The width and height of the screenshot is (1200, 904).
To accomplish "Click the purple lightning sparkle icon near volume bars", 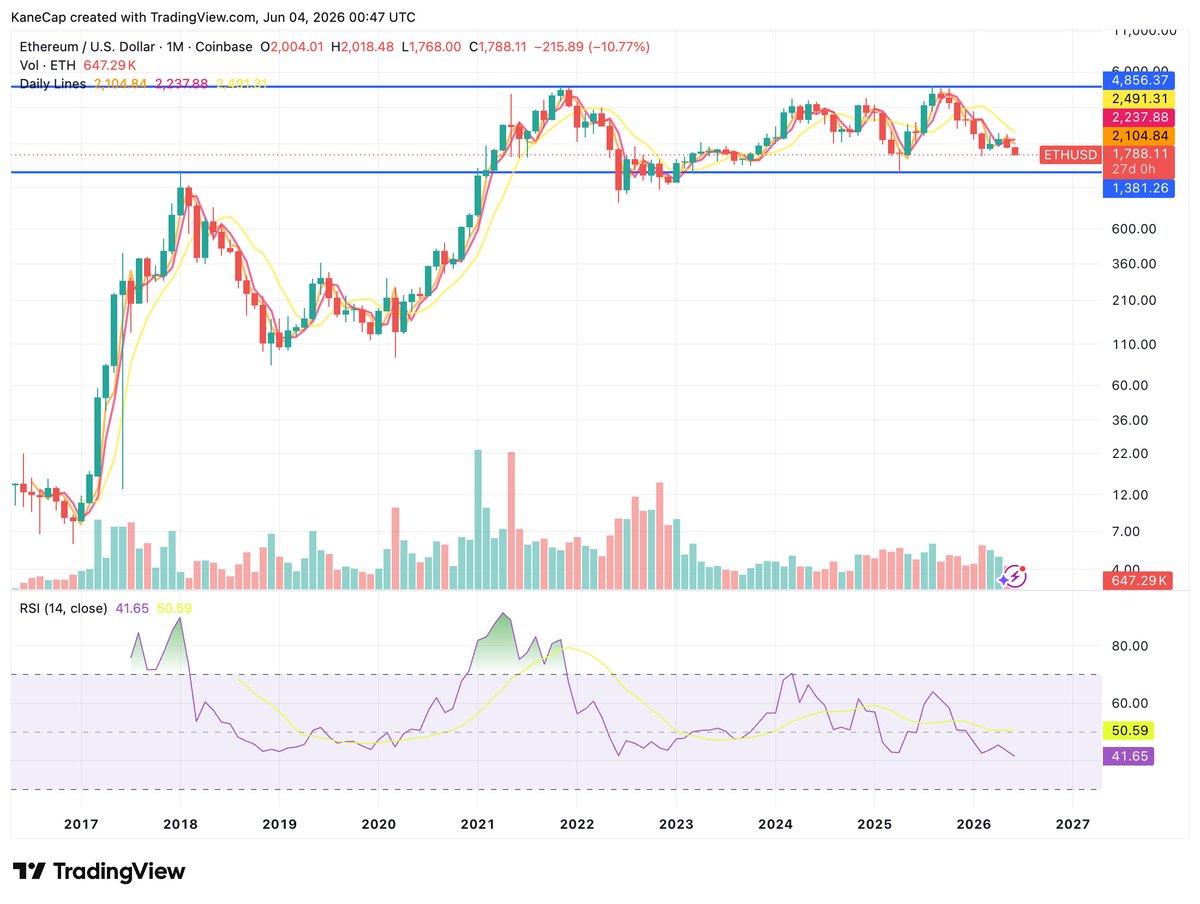I will coord(1013,576).
